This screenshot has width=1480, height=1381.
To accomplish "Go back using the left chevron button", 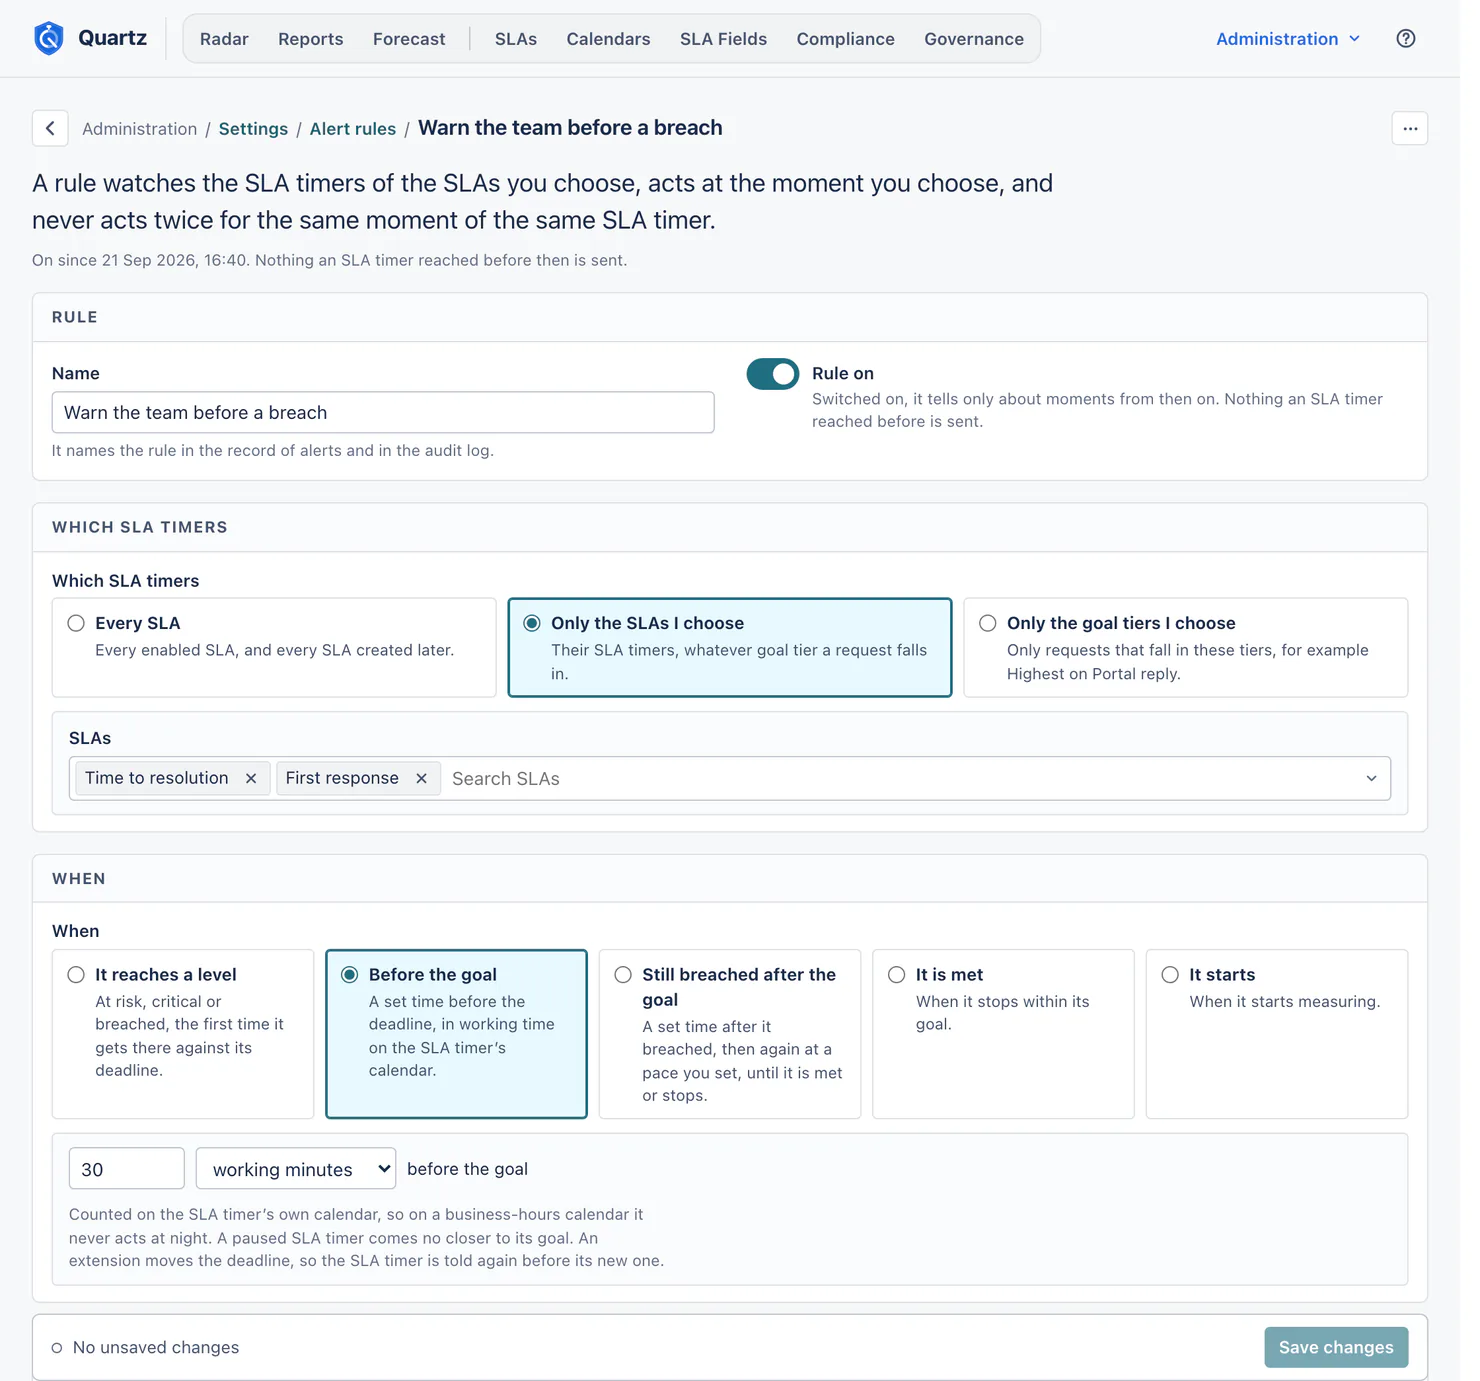I will click(50, 128).
